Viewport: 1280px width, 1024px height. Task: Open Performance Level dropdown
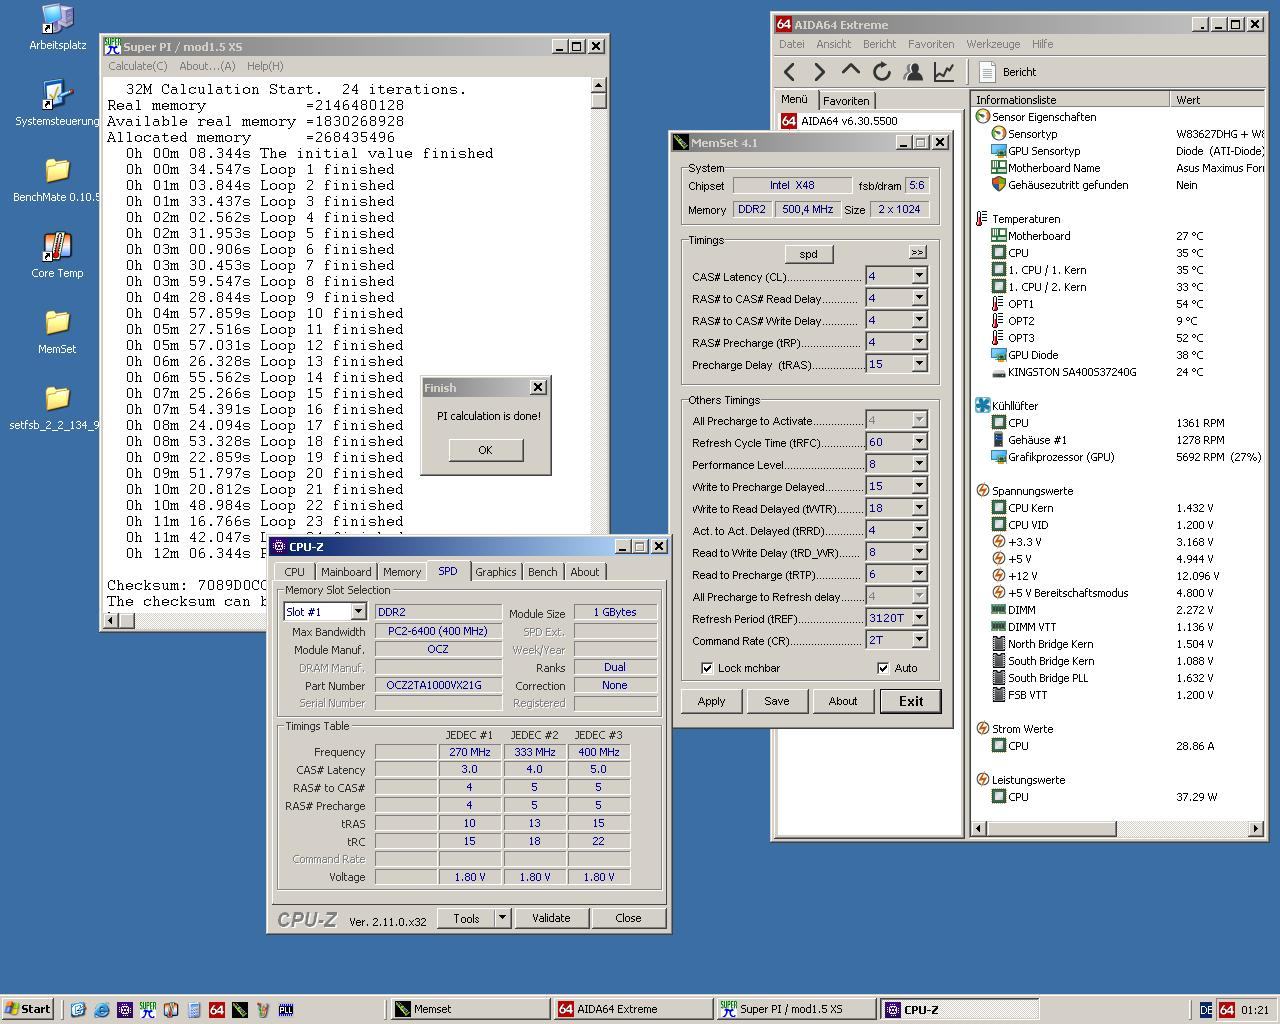click(x=918, y=464)
